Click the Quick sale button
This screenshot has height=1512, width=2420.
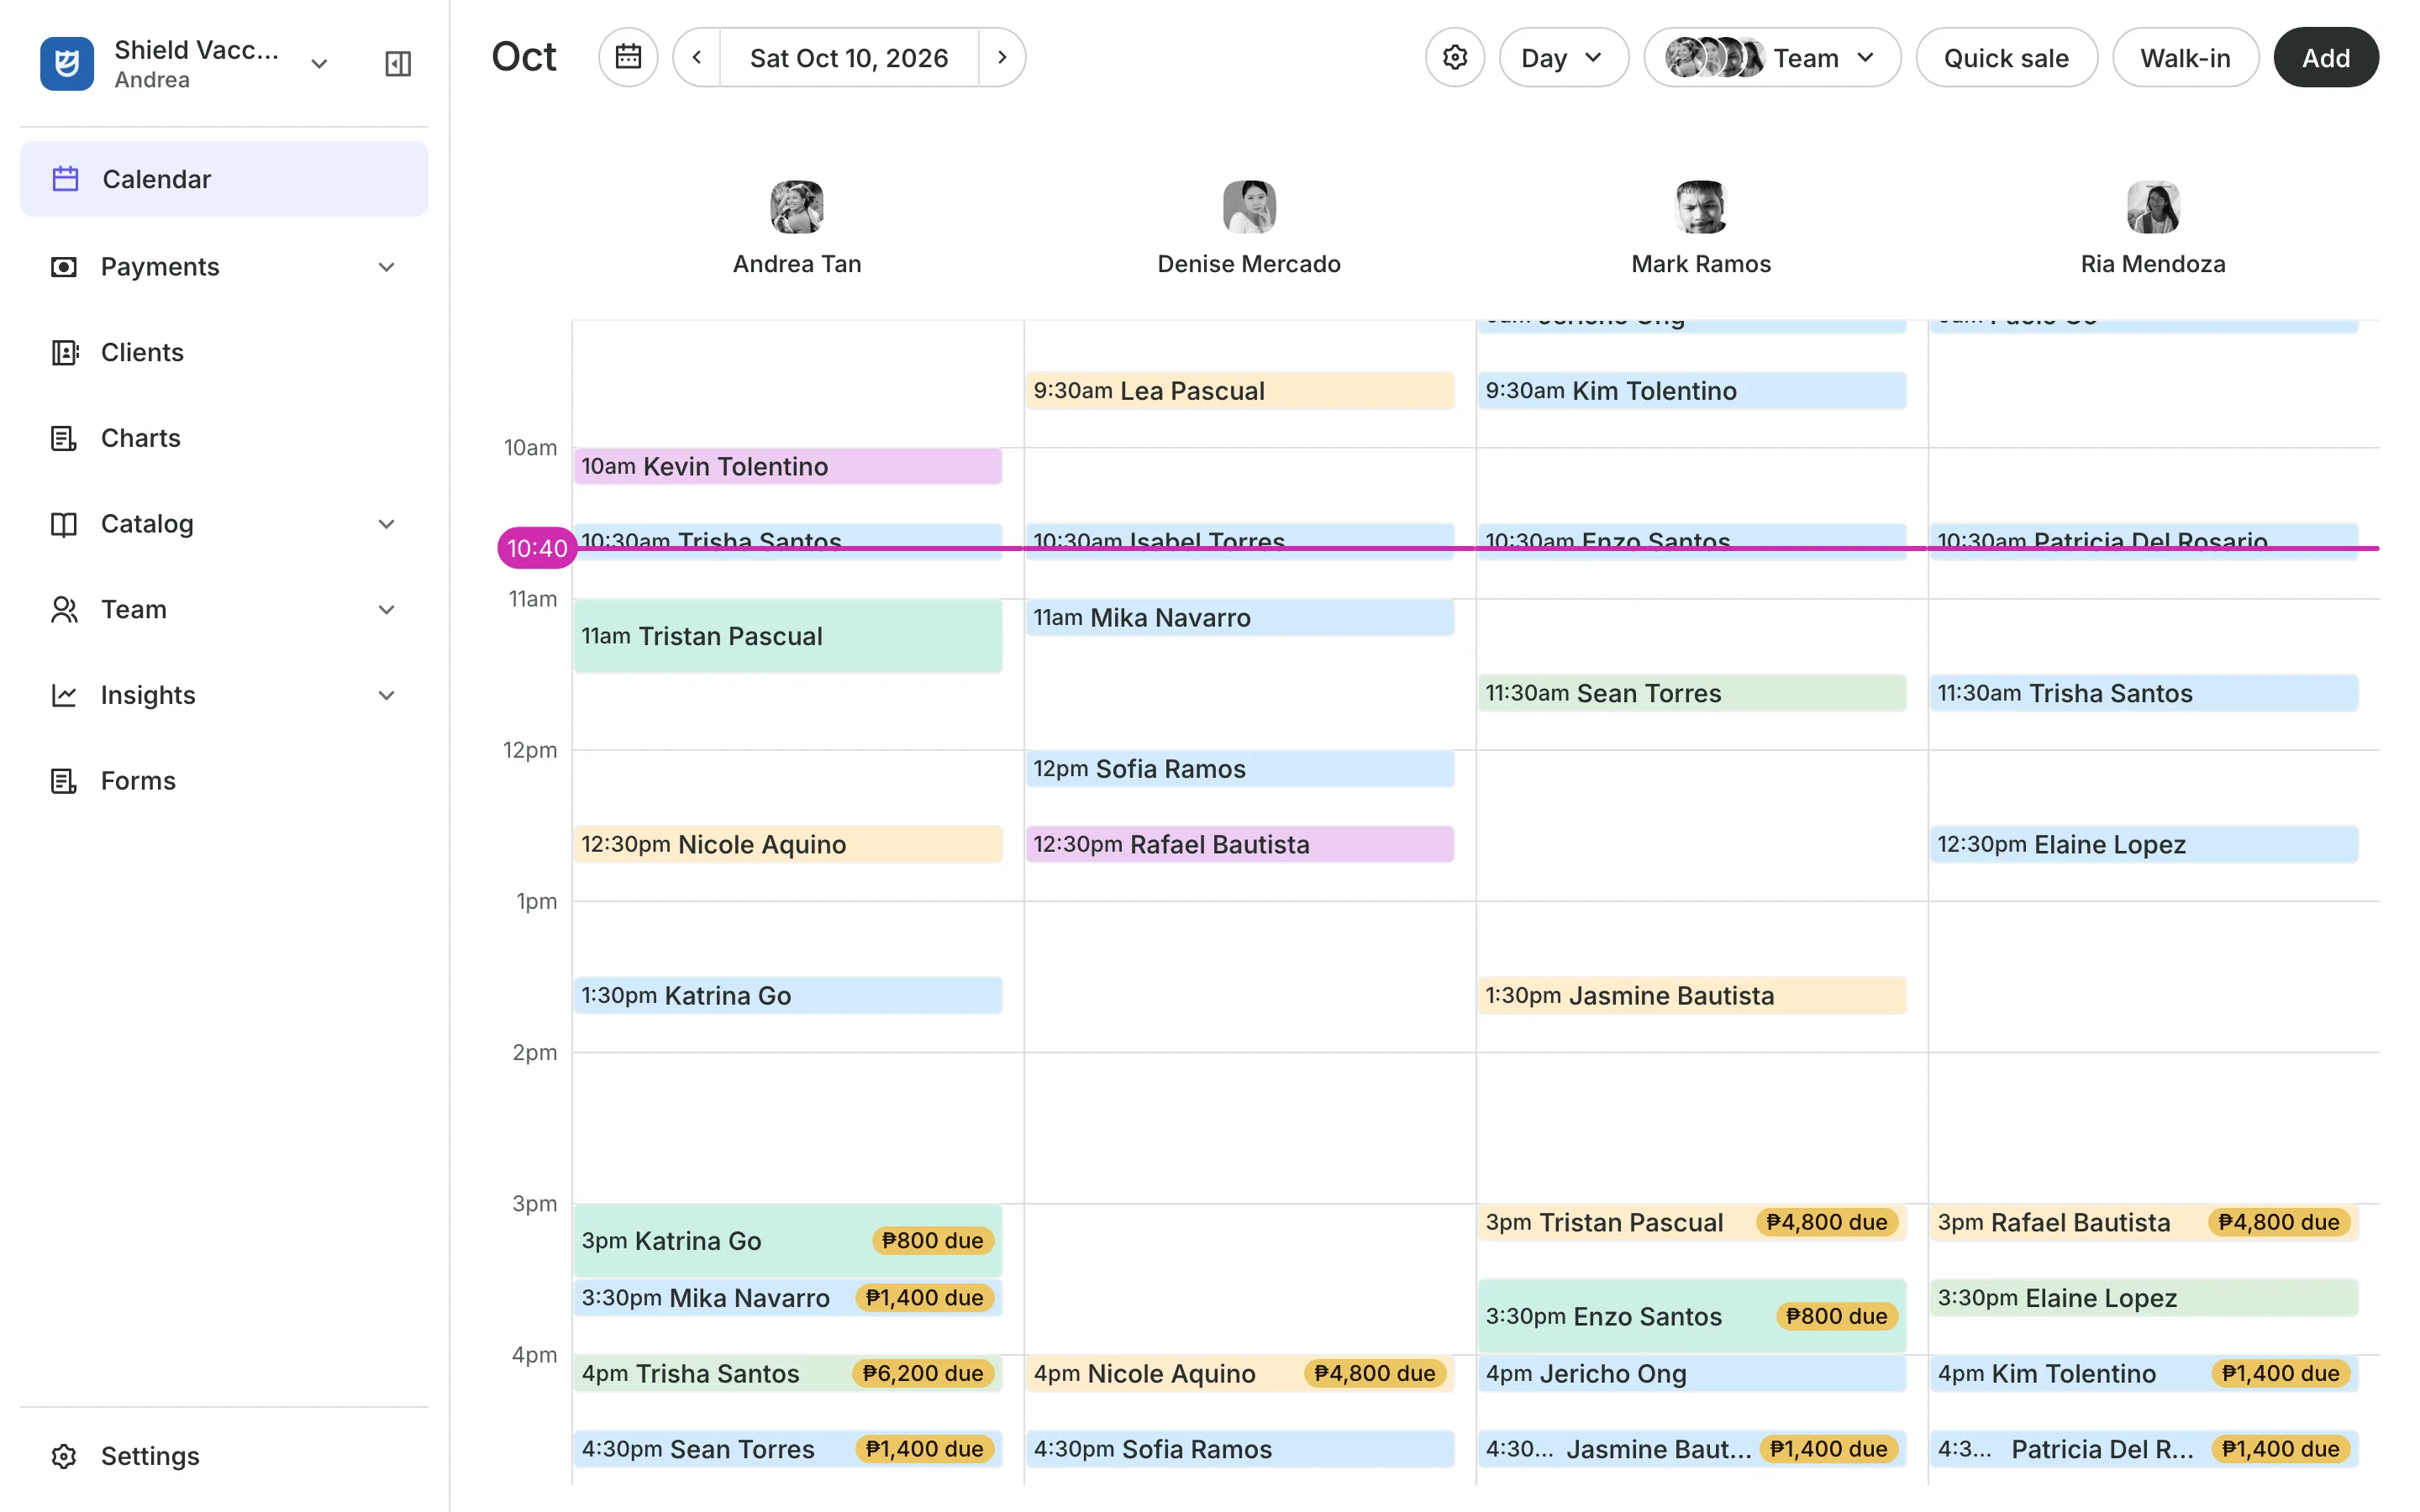point(2006,57)
